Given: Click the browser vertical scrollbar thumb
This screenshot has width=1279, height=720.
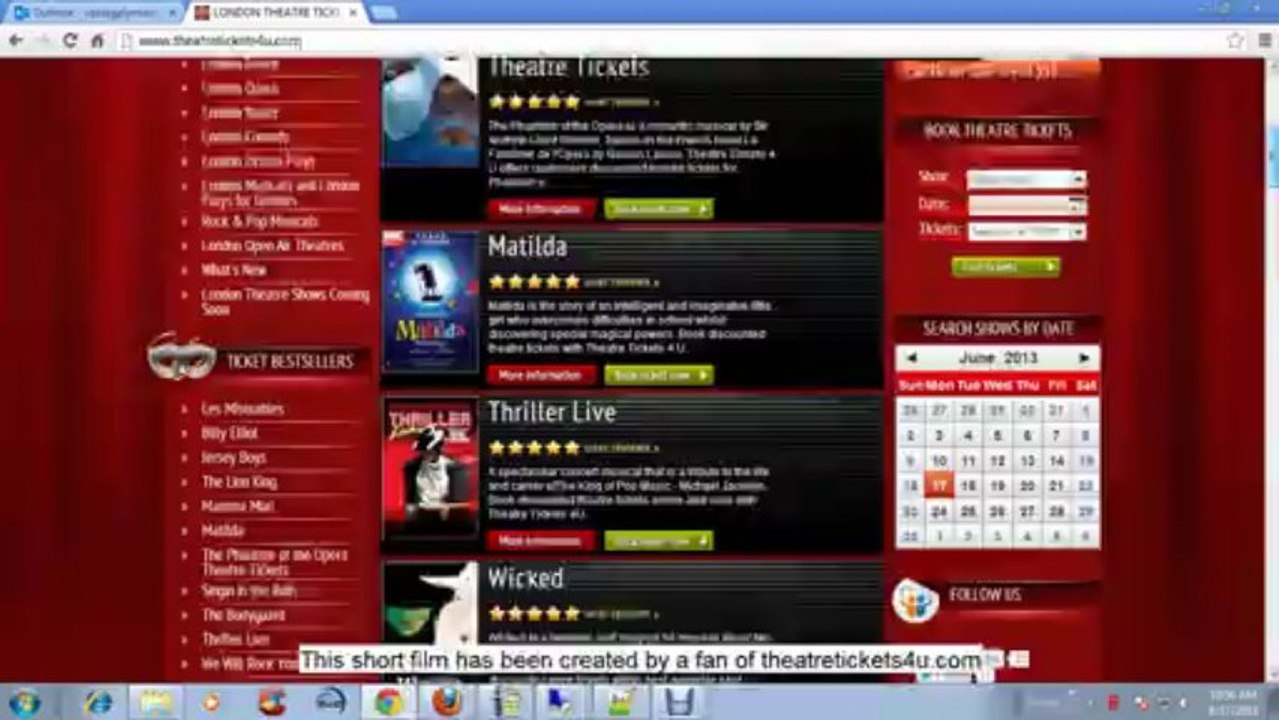Looking at the screenshot, I should click(x=1272, y=156).
